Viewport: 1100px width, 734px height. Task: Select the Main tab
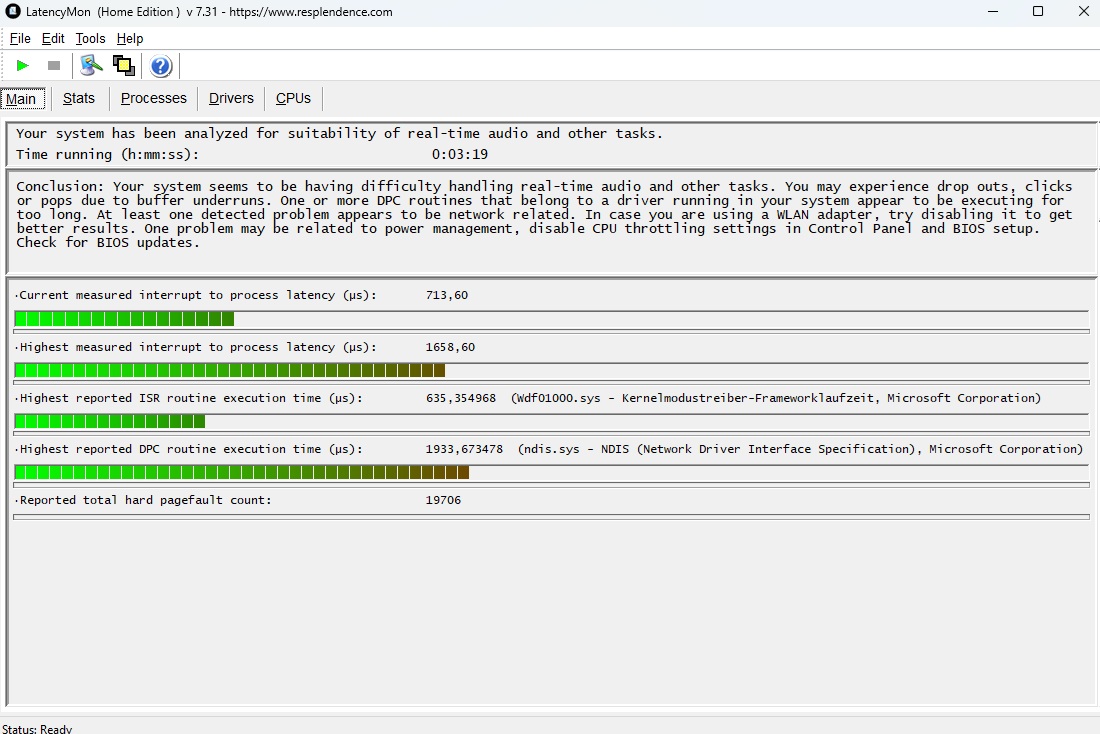pos(21,98)
